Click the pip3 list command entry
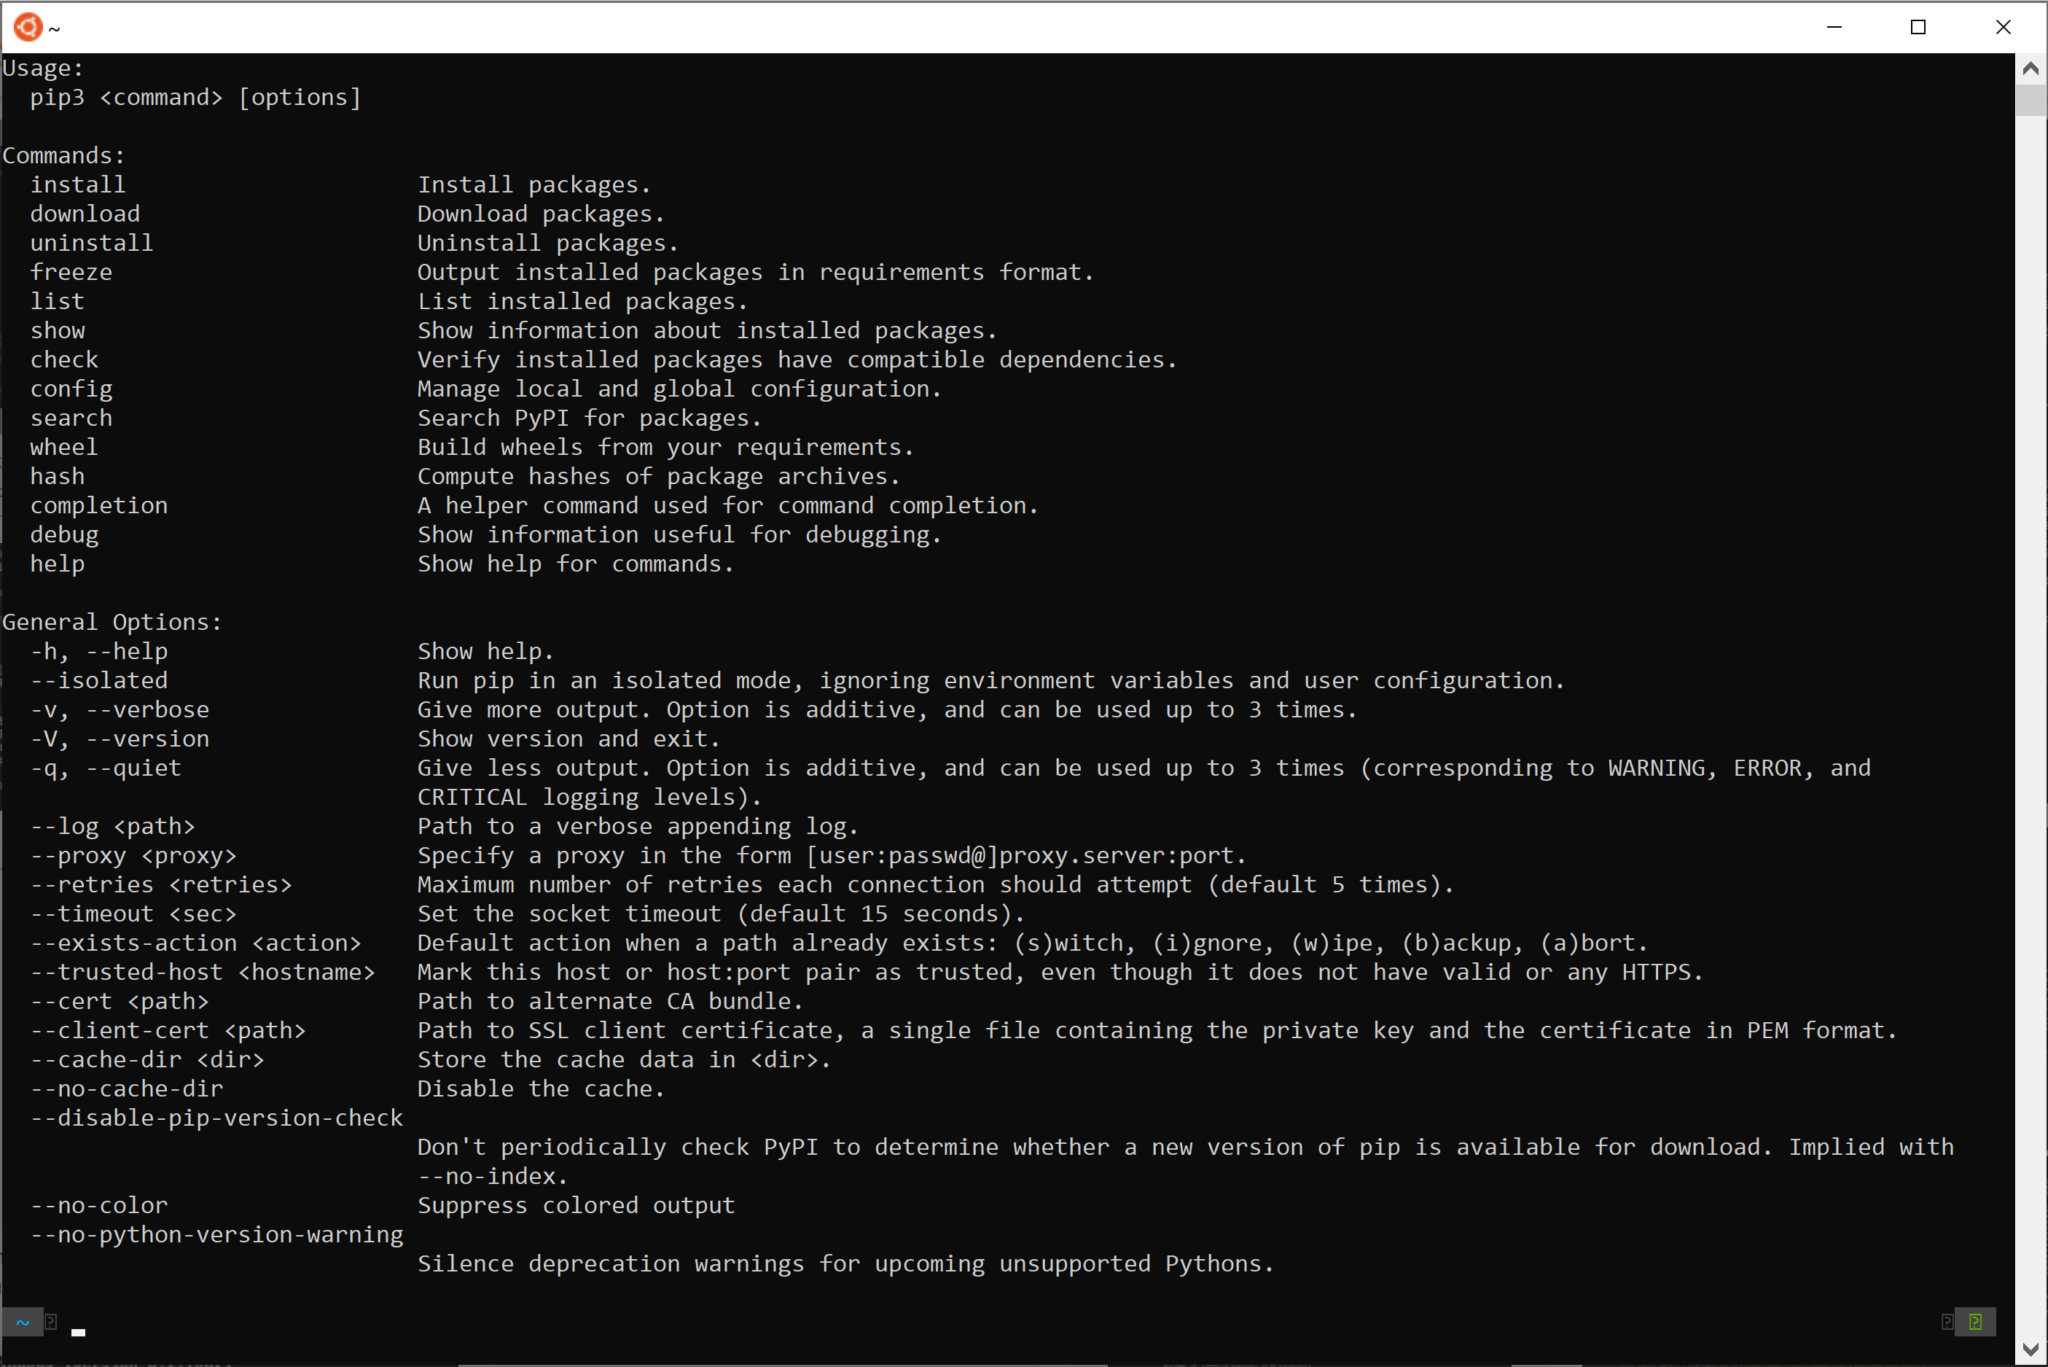The image size is (2048, 1367). [x=55, y=301]
